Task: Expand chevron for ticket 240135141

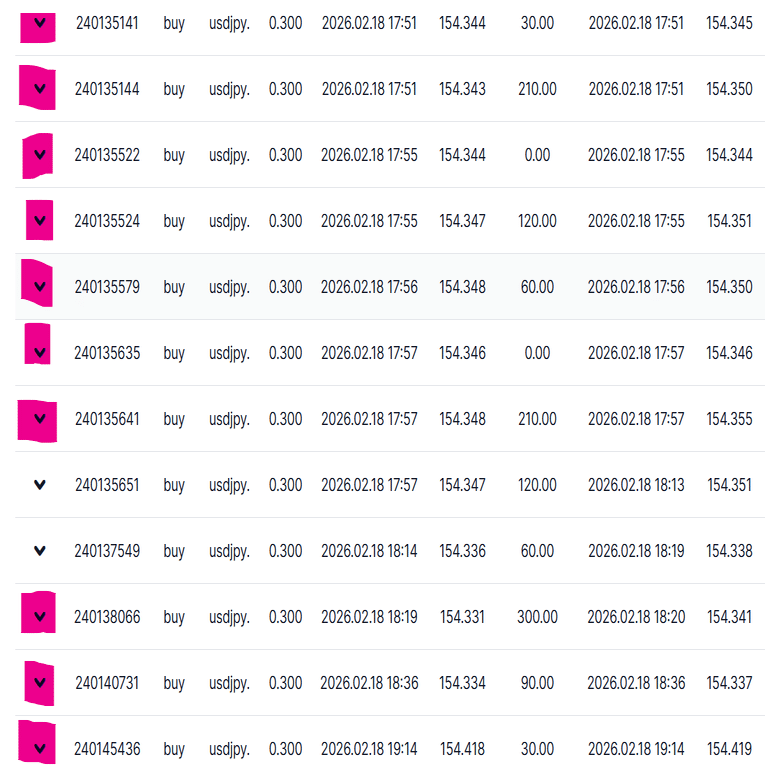Action: click(39, 23)
